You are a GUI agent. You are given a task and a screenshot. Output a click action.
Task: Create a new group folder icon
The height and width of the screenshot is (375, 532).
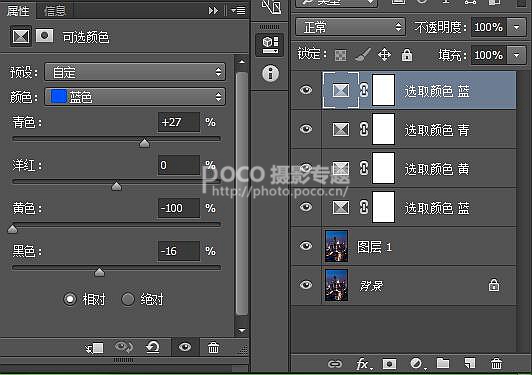click(x=443, y=363)
